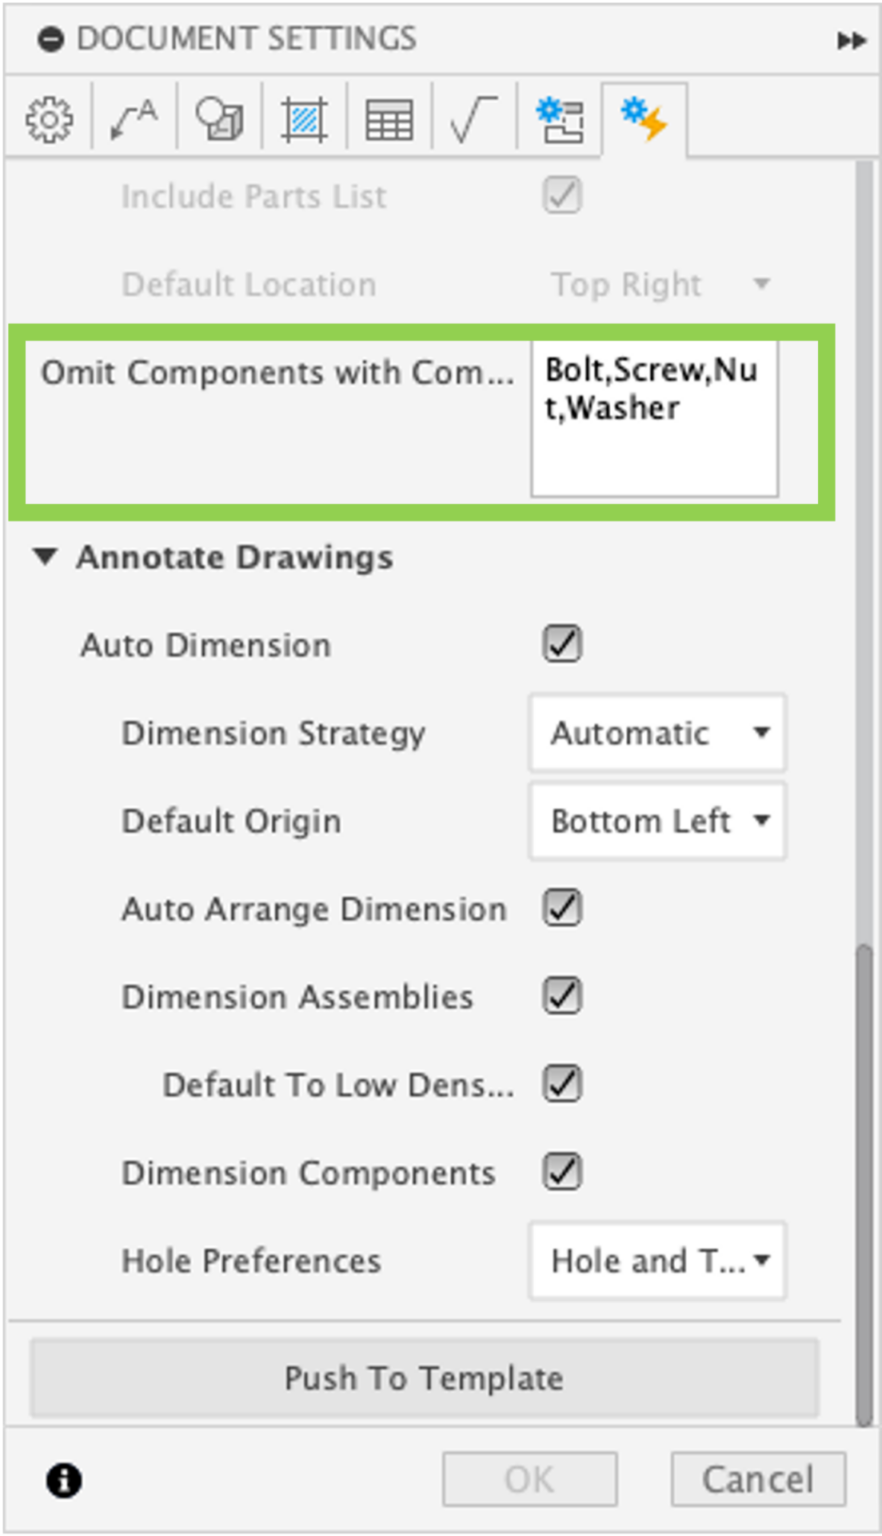This screenshot has height=1536, width=882.
Task: Open the Default Origin dropdown
Action: [x=657, y=821]
